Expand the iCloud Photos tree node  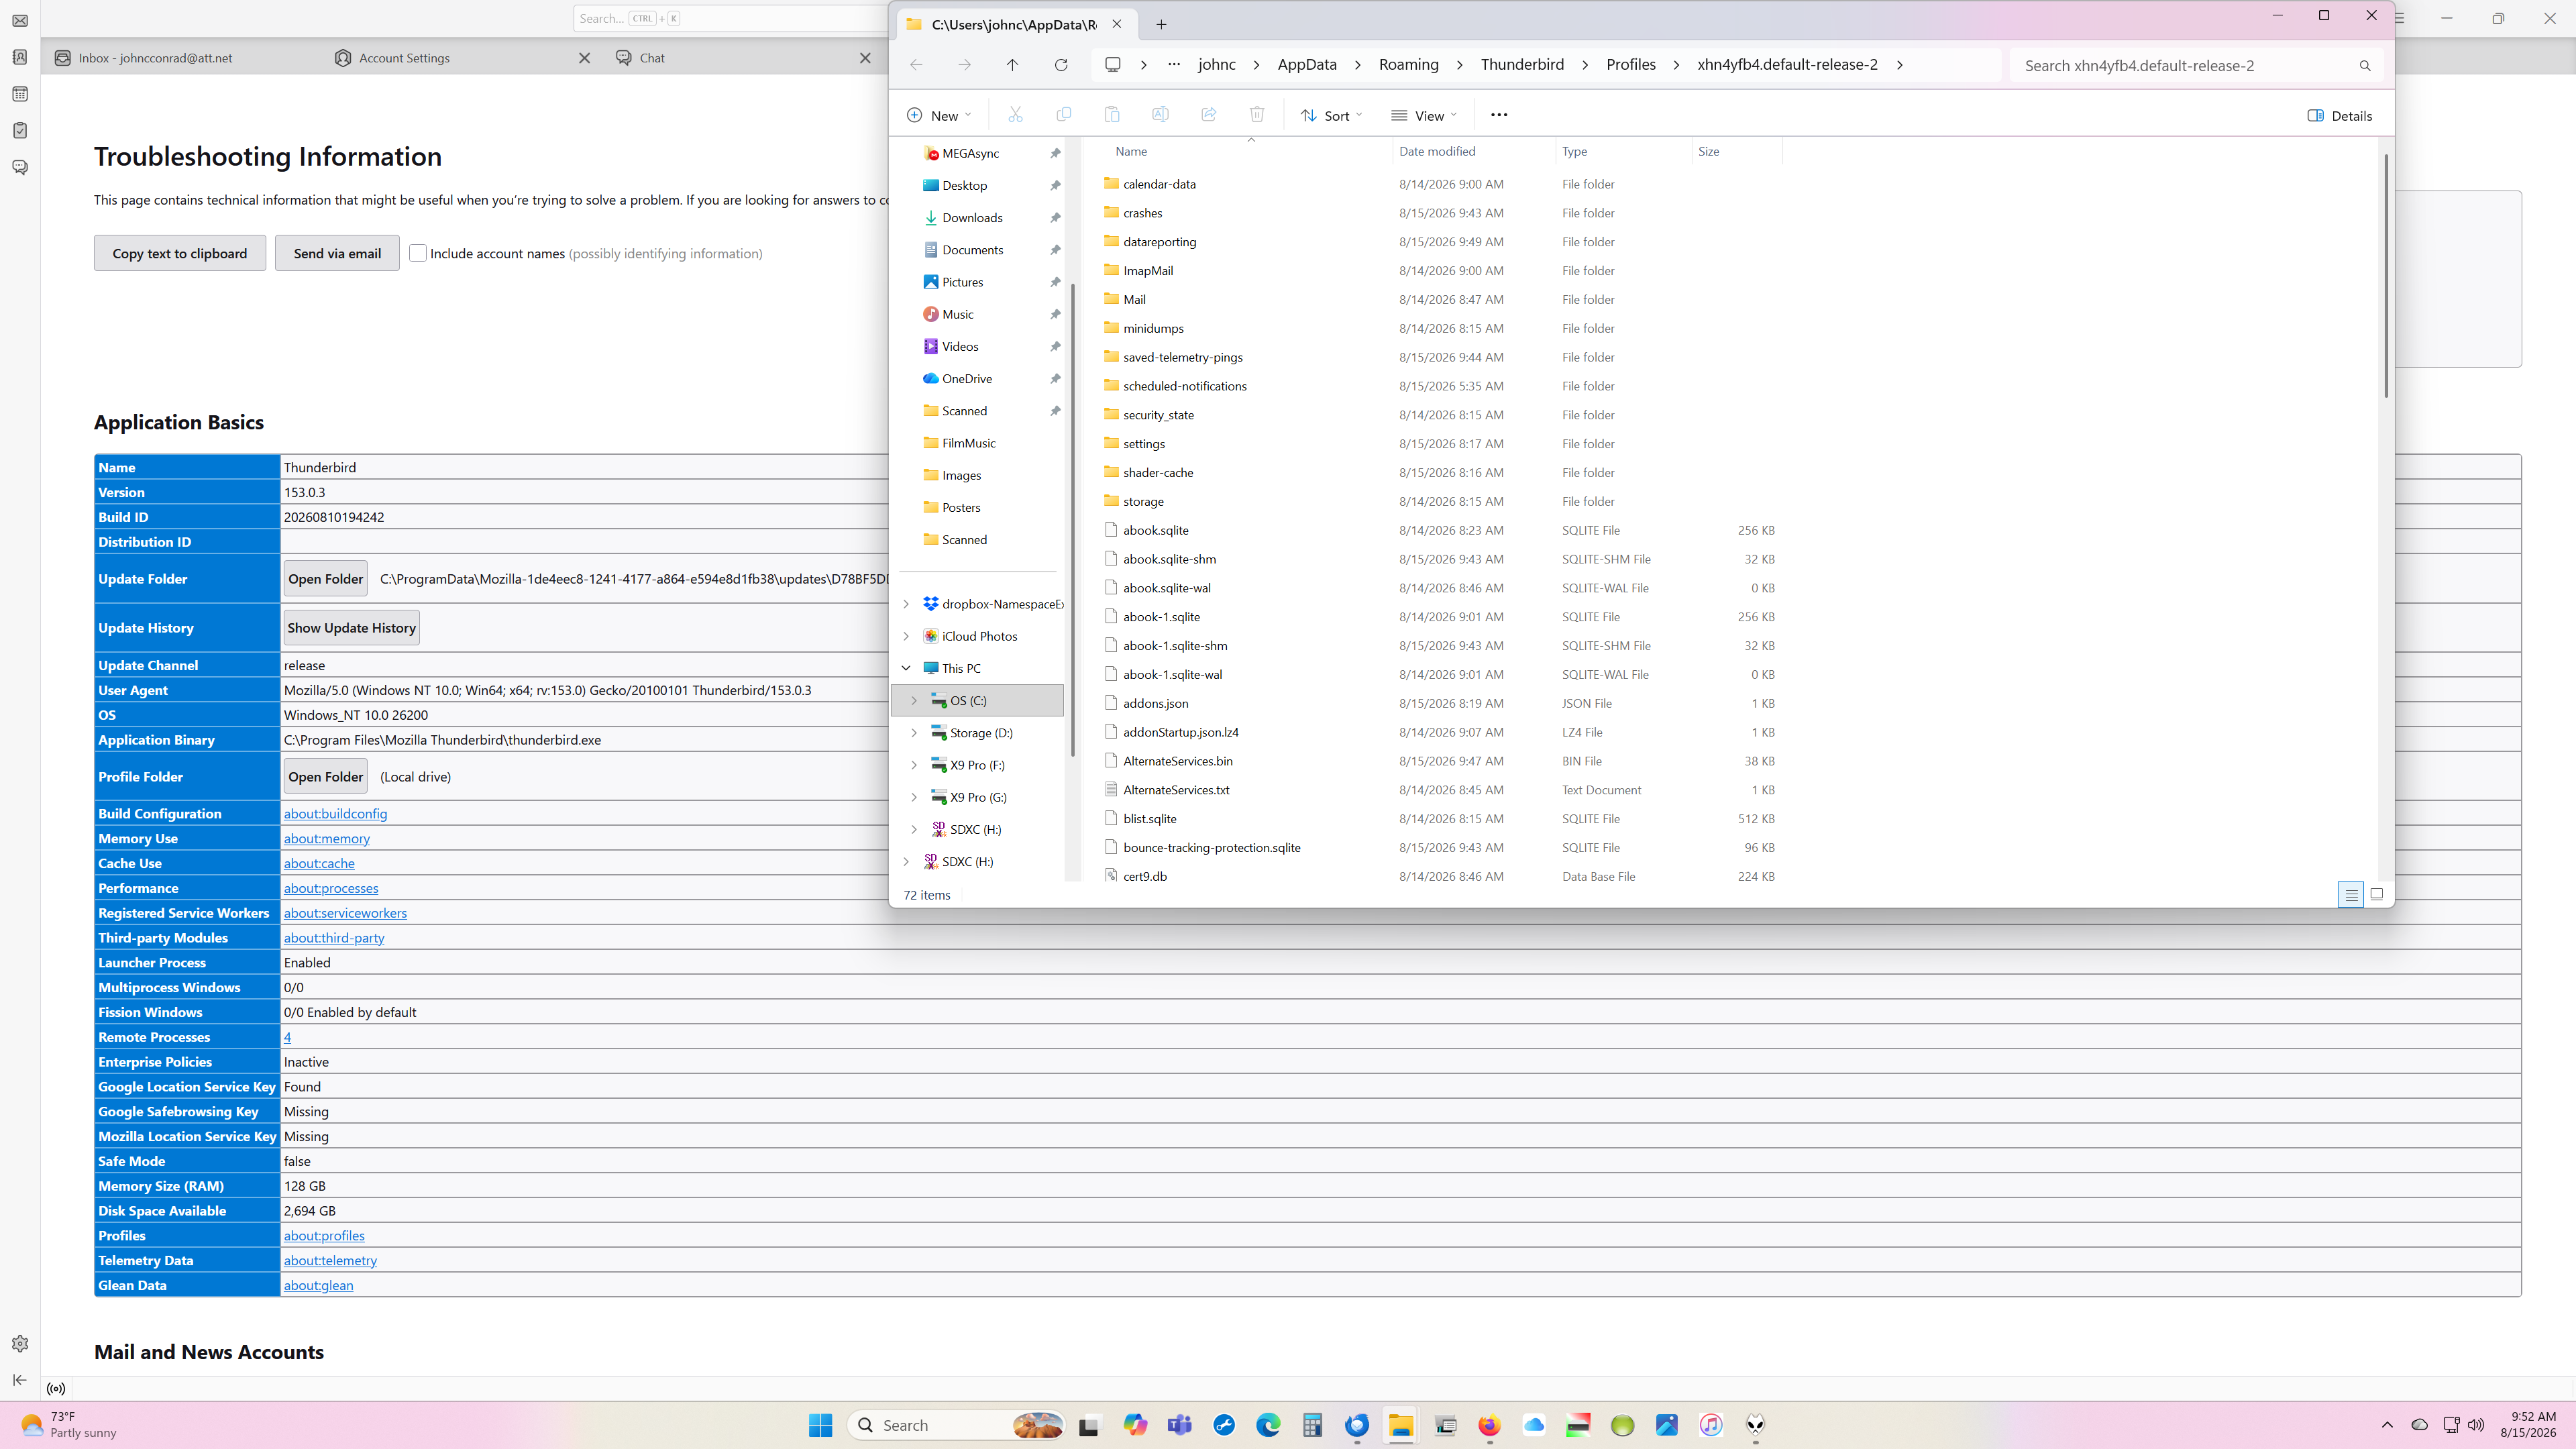pos(906,636)
